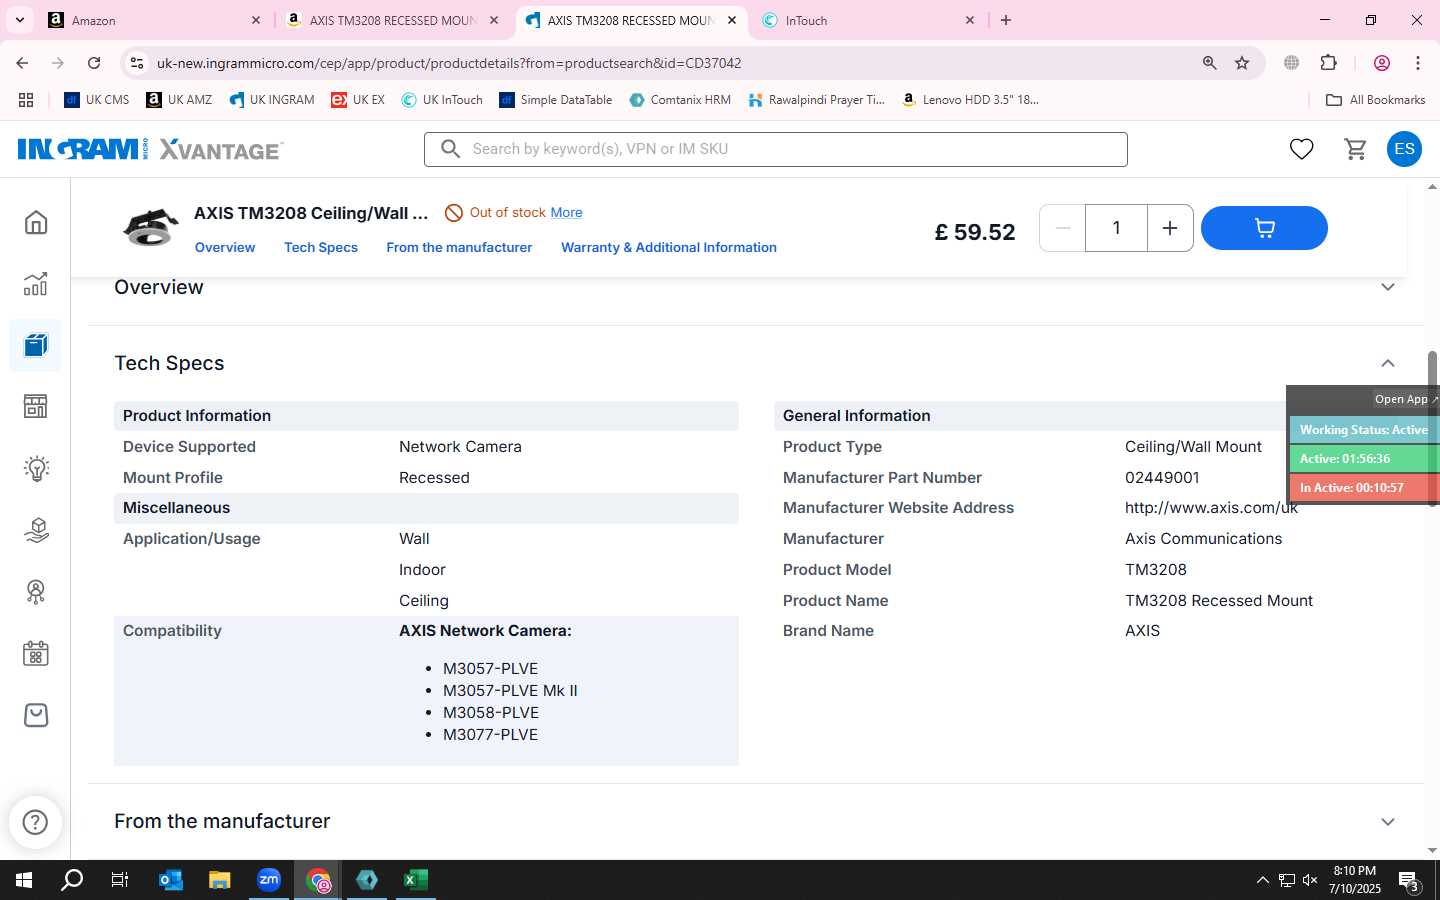Screen dimensions: 1440x900
Task: Open the lightbulb insights icon in sidebar
Action: pos(36,468)
